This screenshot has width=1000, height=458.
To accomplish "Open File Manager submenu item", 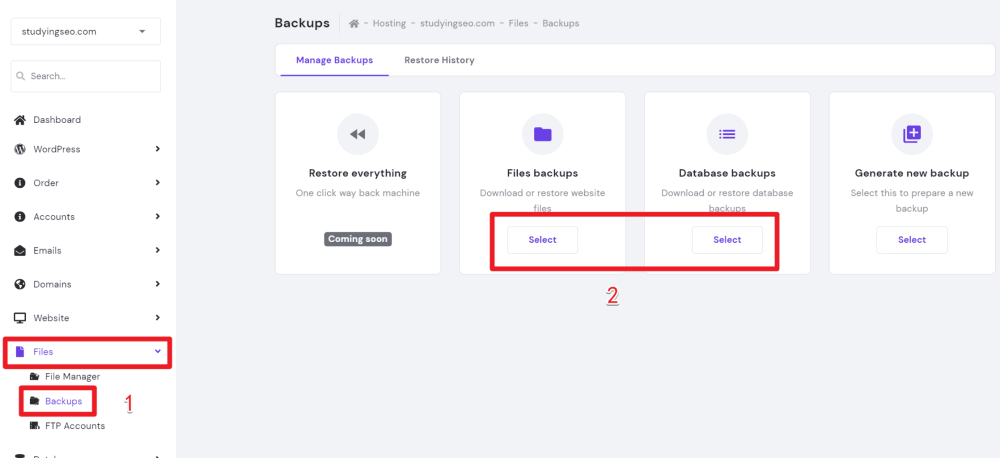I will point(72,377).
